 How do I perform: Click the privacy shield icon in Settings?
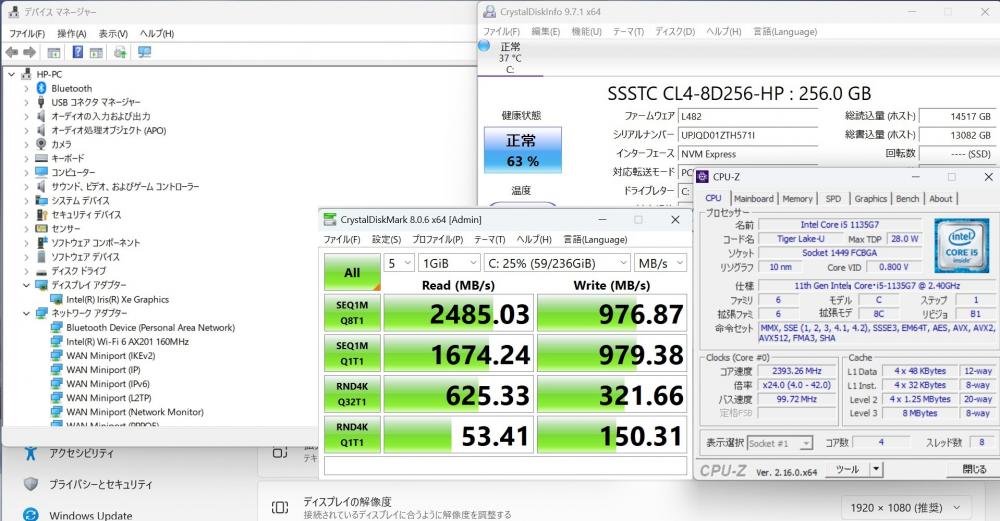30,484
